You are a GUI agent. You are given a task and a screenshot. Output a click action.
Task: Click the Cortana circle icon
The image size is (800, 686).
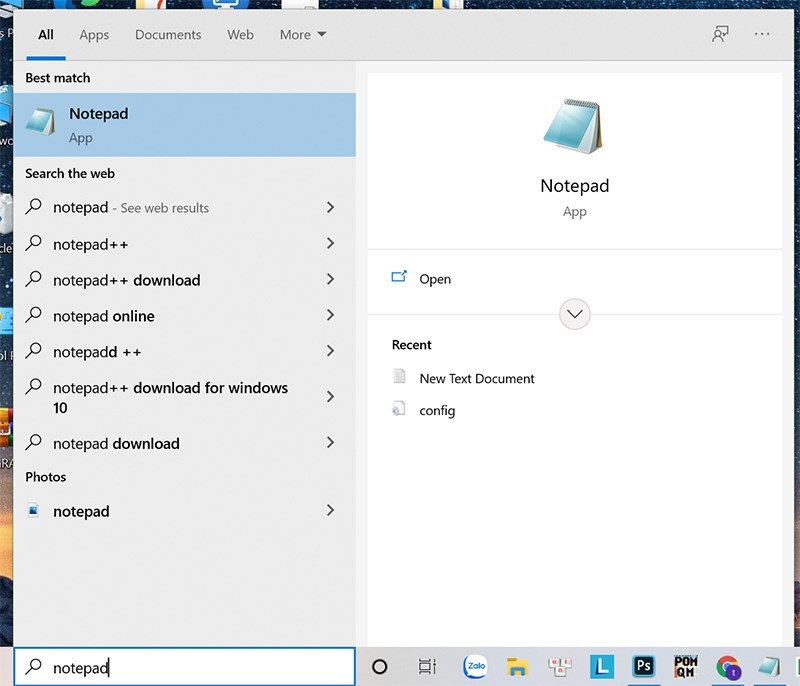point(379,667)
